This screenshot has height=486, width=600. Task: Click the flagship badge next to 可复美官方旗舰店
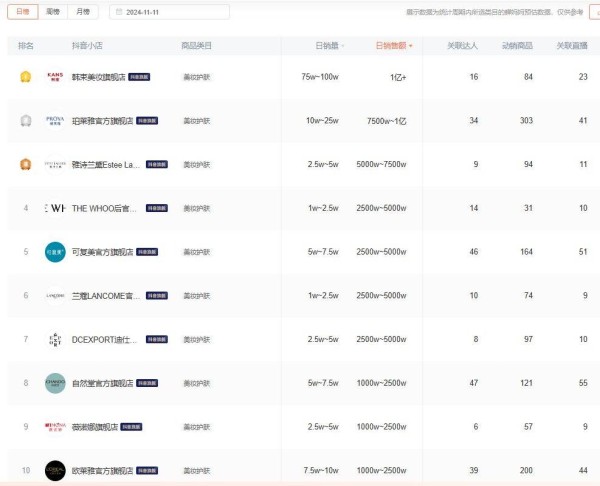coord(147,252)
